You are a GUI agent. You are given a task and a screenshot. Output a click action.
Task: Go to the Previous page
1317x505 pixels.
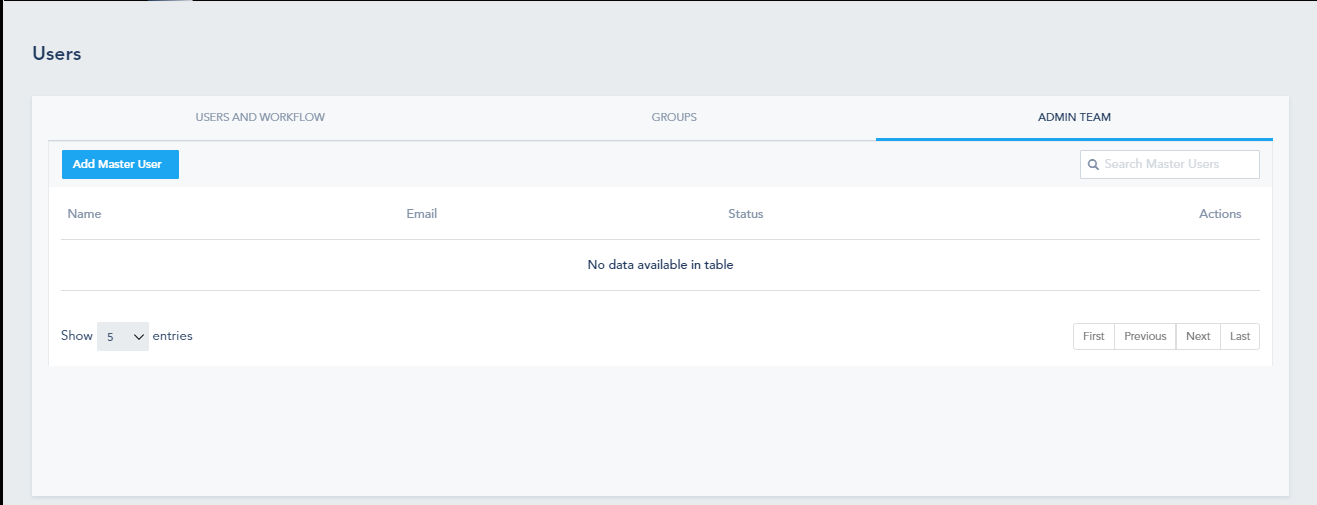1145,336
